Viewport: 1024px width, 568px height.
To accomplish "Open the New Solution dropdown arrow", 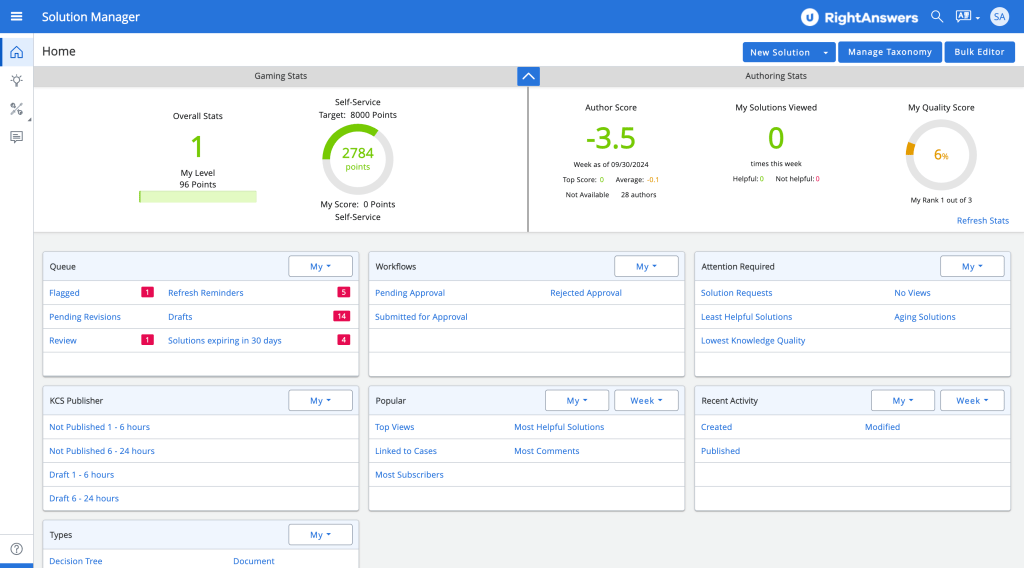I will (x=826, y=52).
